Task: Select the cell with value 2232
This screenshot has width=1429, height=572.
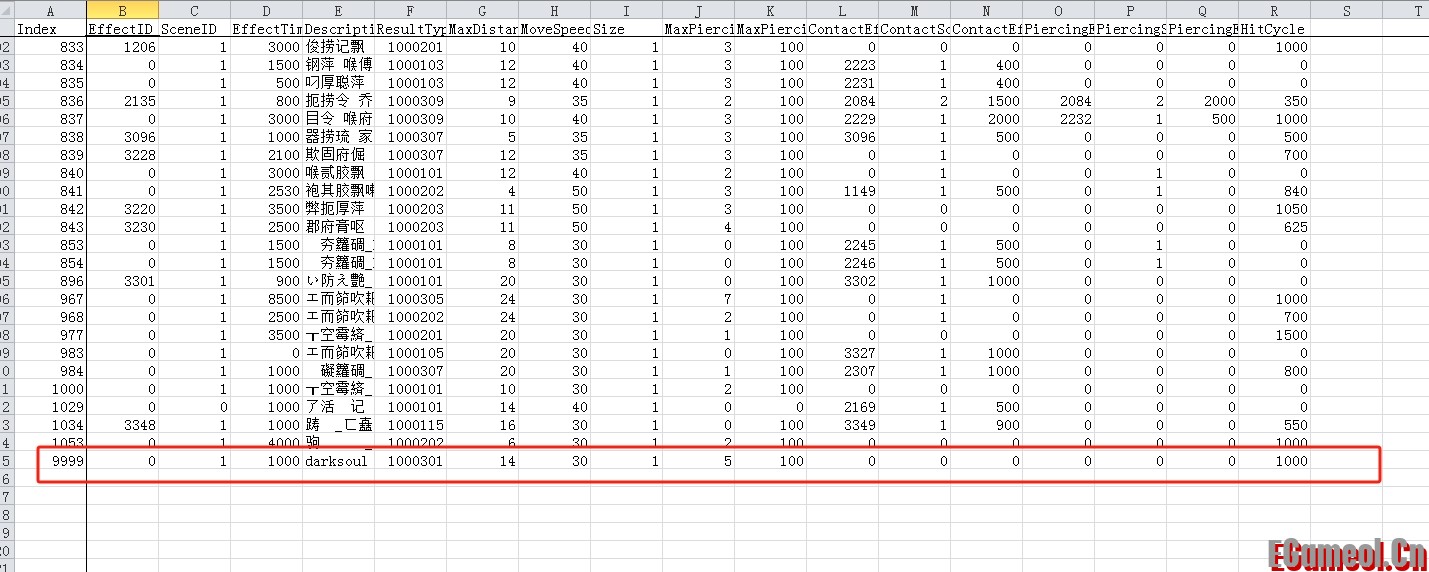Action: point(1058,119)
